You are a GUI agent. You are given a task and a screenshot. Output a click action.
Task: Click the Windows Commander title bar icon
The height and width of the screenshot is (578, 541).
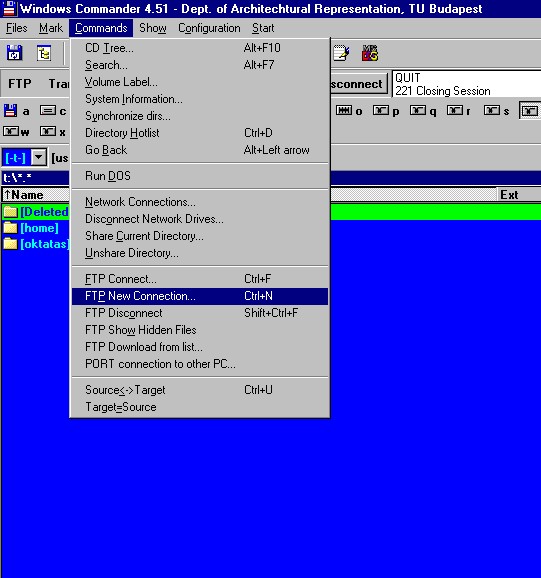9,8
